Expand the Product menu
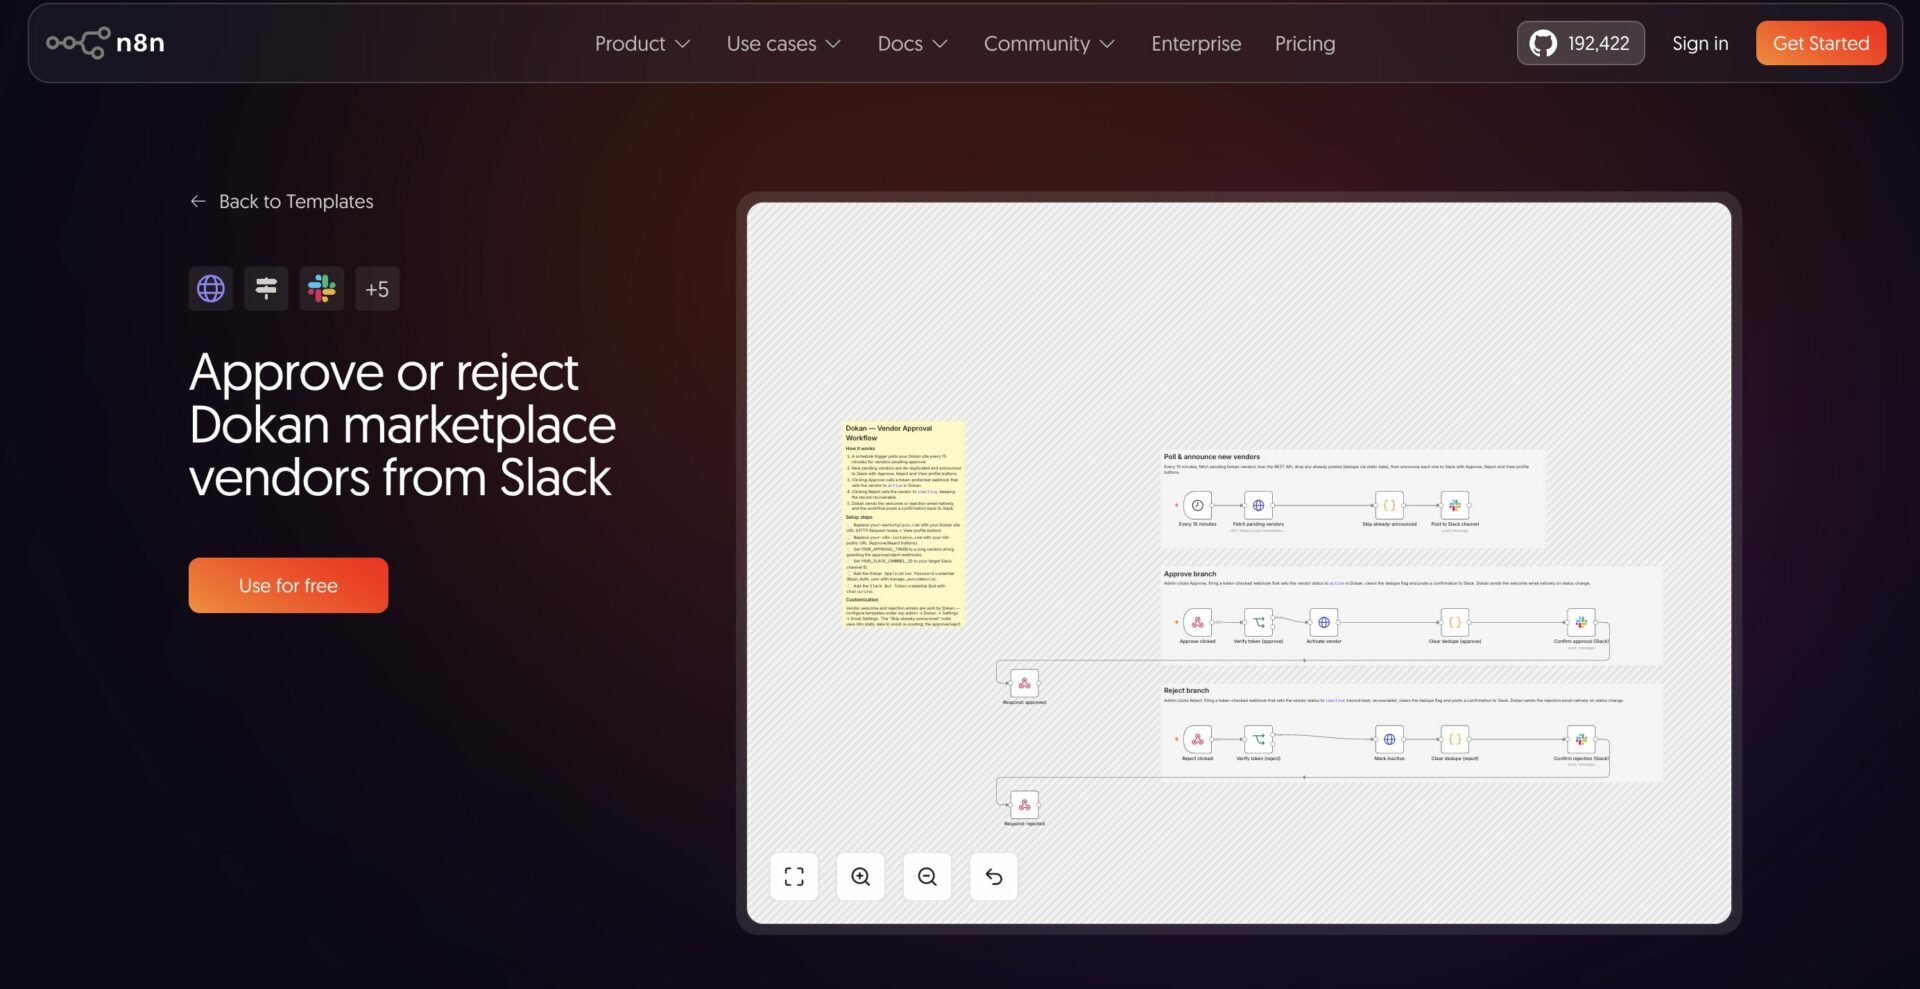Image resolution: width=1920 pixels, height=989 pixels. pos(642,44)
